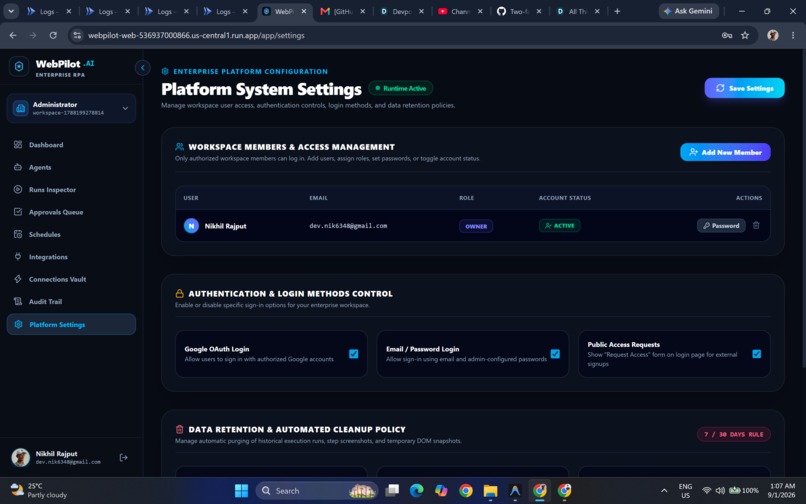Select Platform Settings in sidebar

(71, 325)
